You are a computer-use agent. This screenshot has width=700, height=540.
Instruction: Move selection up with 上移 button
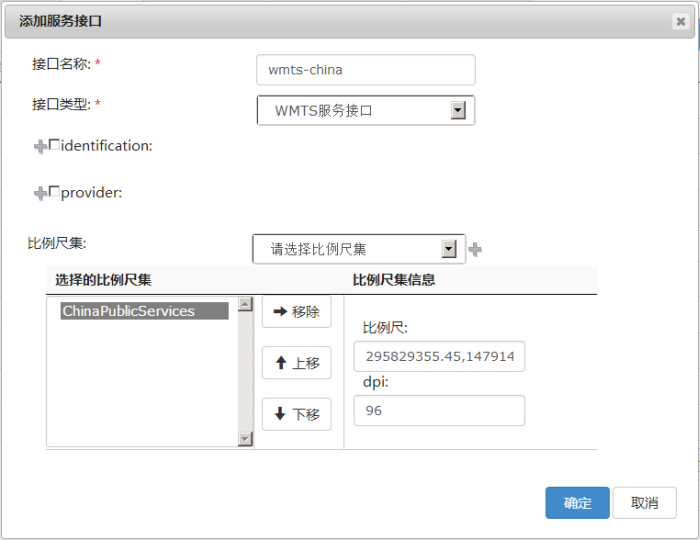(x=296, y=363)
